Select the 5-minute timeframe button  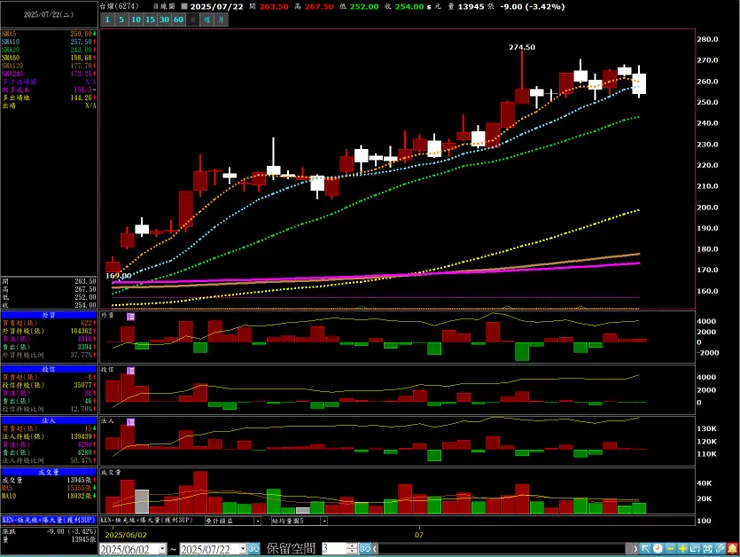pyautogui.click(x=121, y=20)
